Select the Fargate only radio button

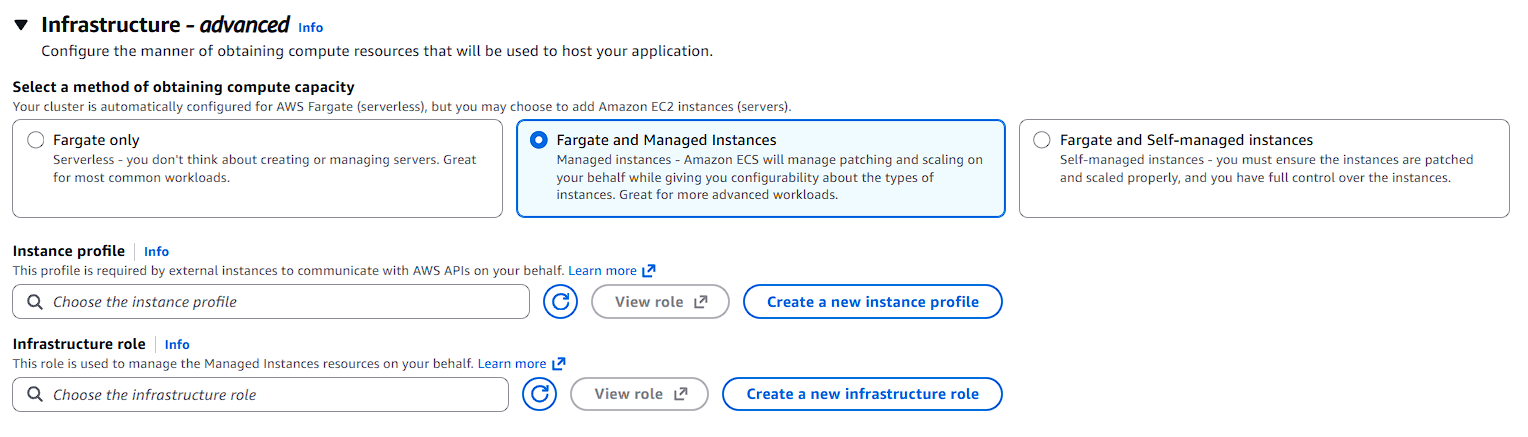(x=36, y=140)
